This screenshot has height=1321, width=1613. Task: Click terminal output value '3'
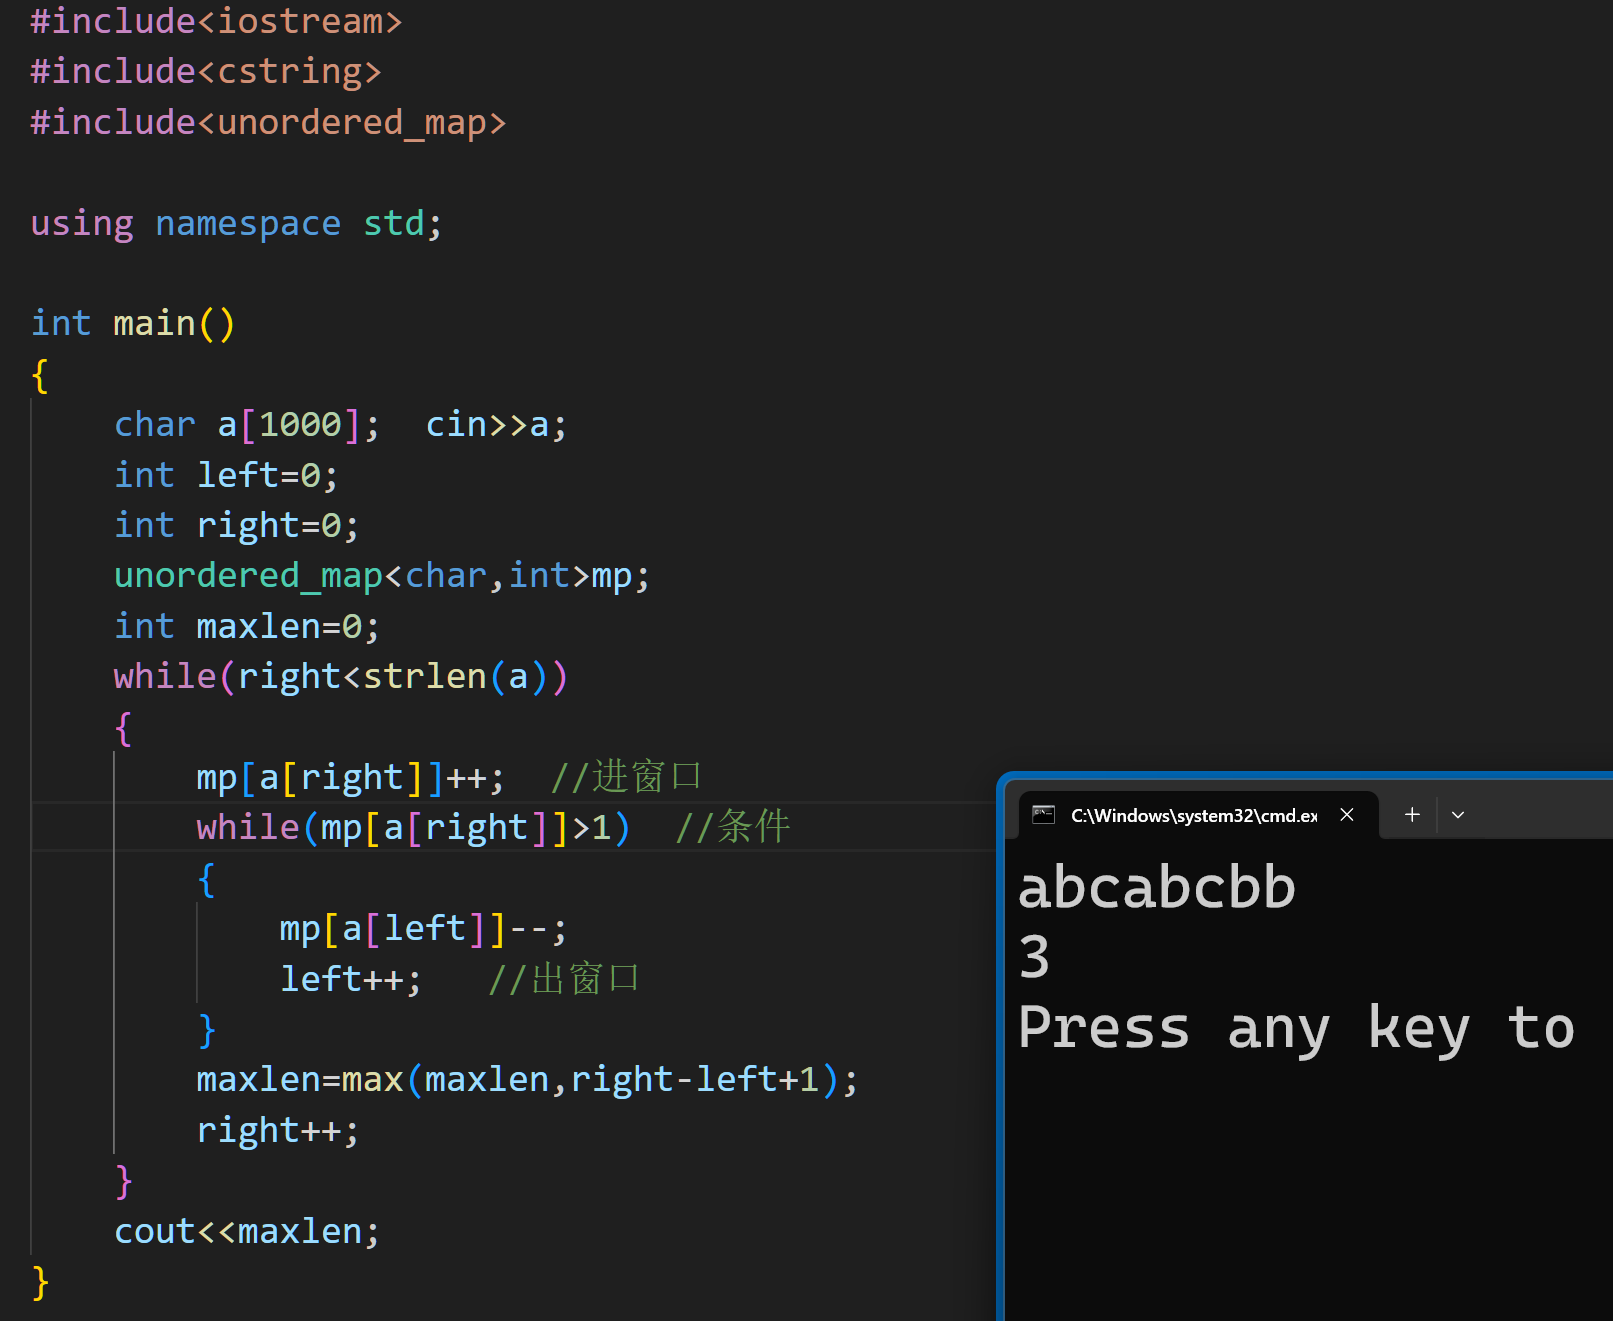coord(1035,957)
